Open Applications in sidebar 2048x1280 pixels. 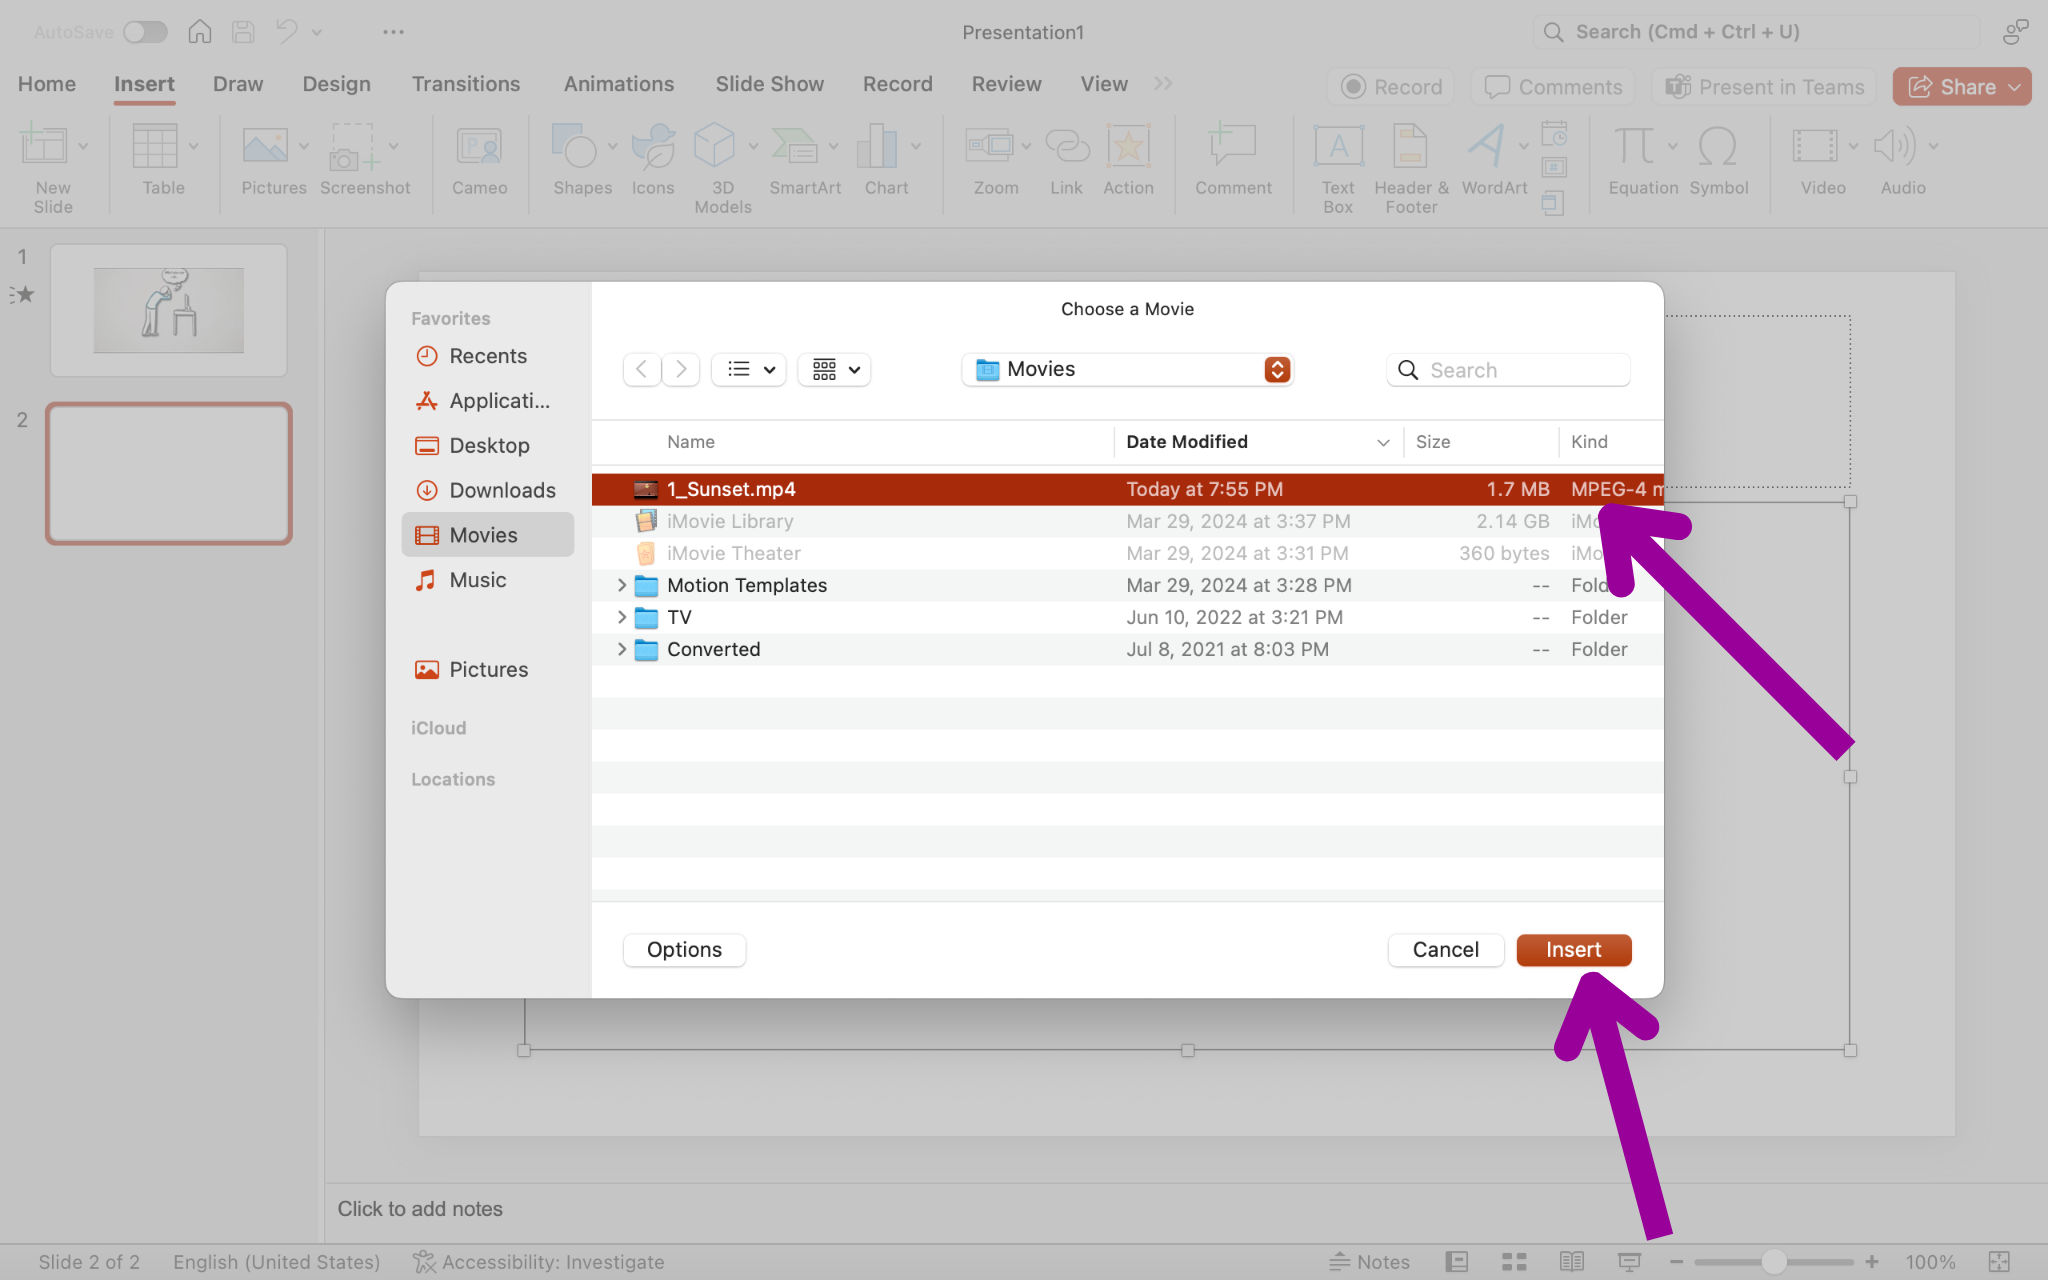pyautogui.click(x=487, y=401)
